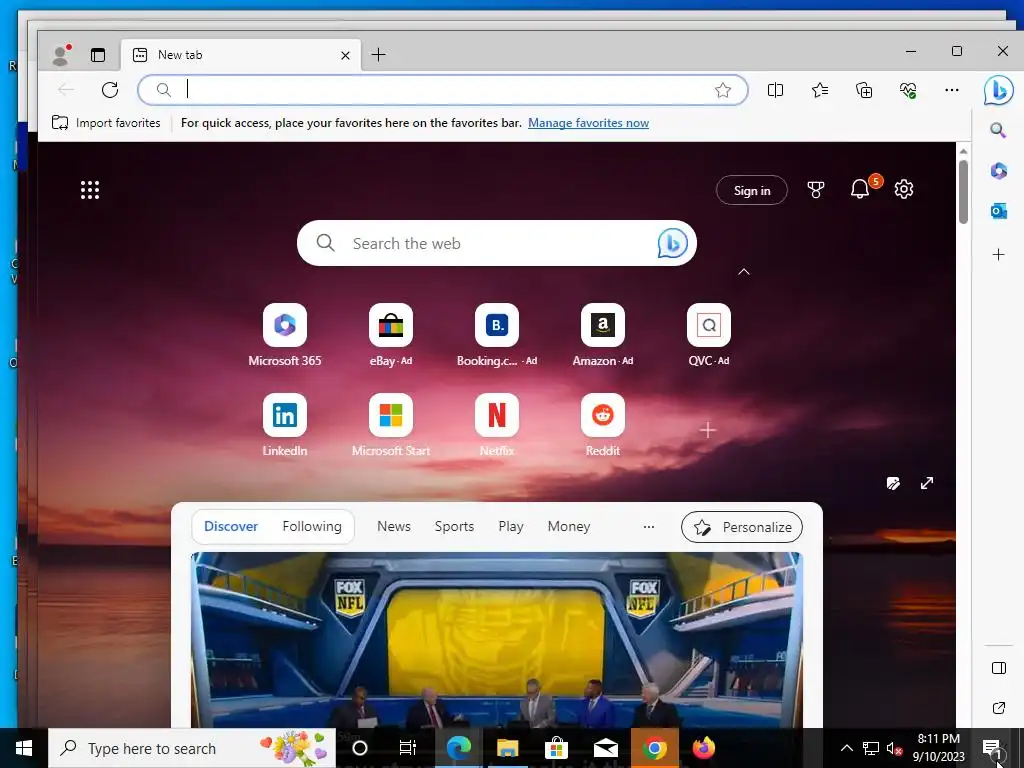Click the Personalize button
This screenshot has height=768, width=1024.
[742, 527]
